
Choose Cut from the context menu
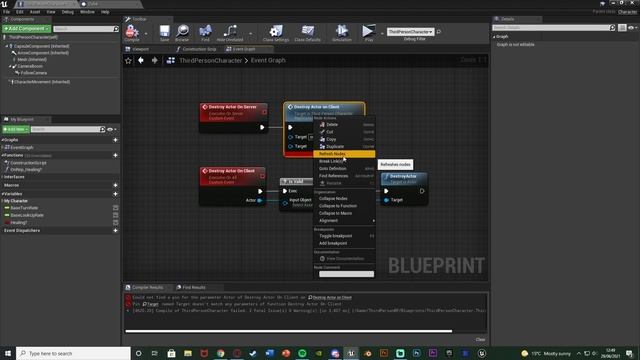pyautogui.click(x=344, y=132)
